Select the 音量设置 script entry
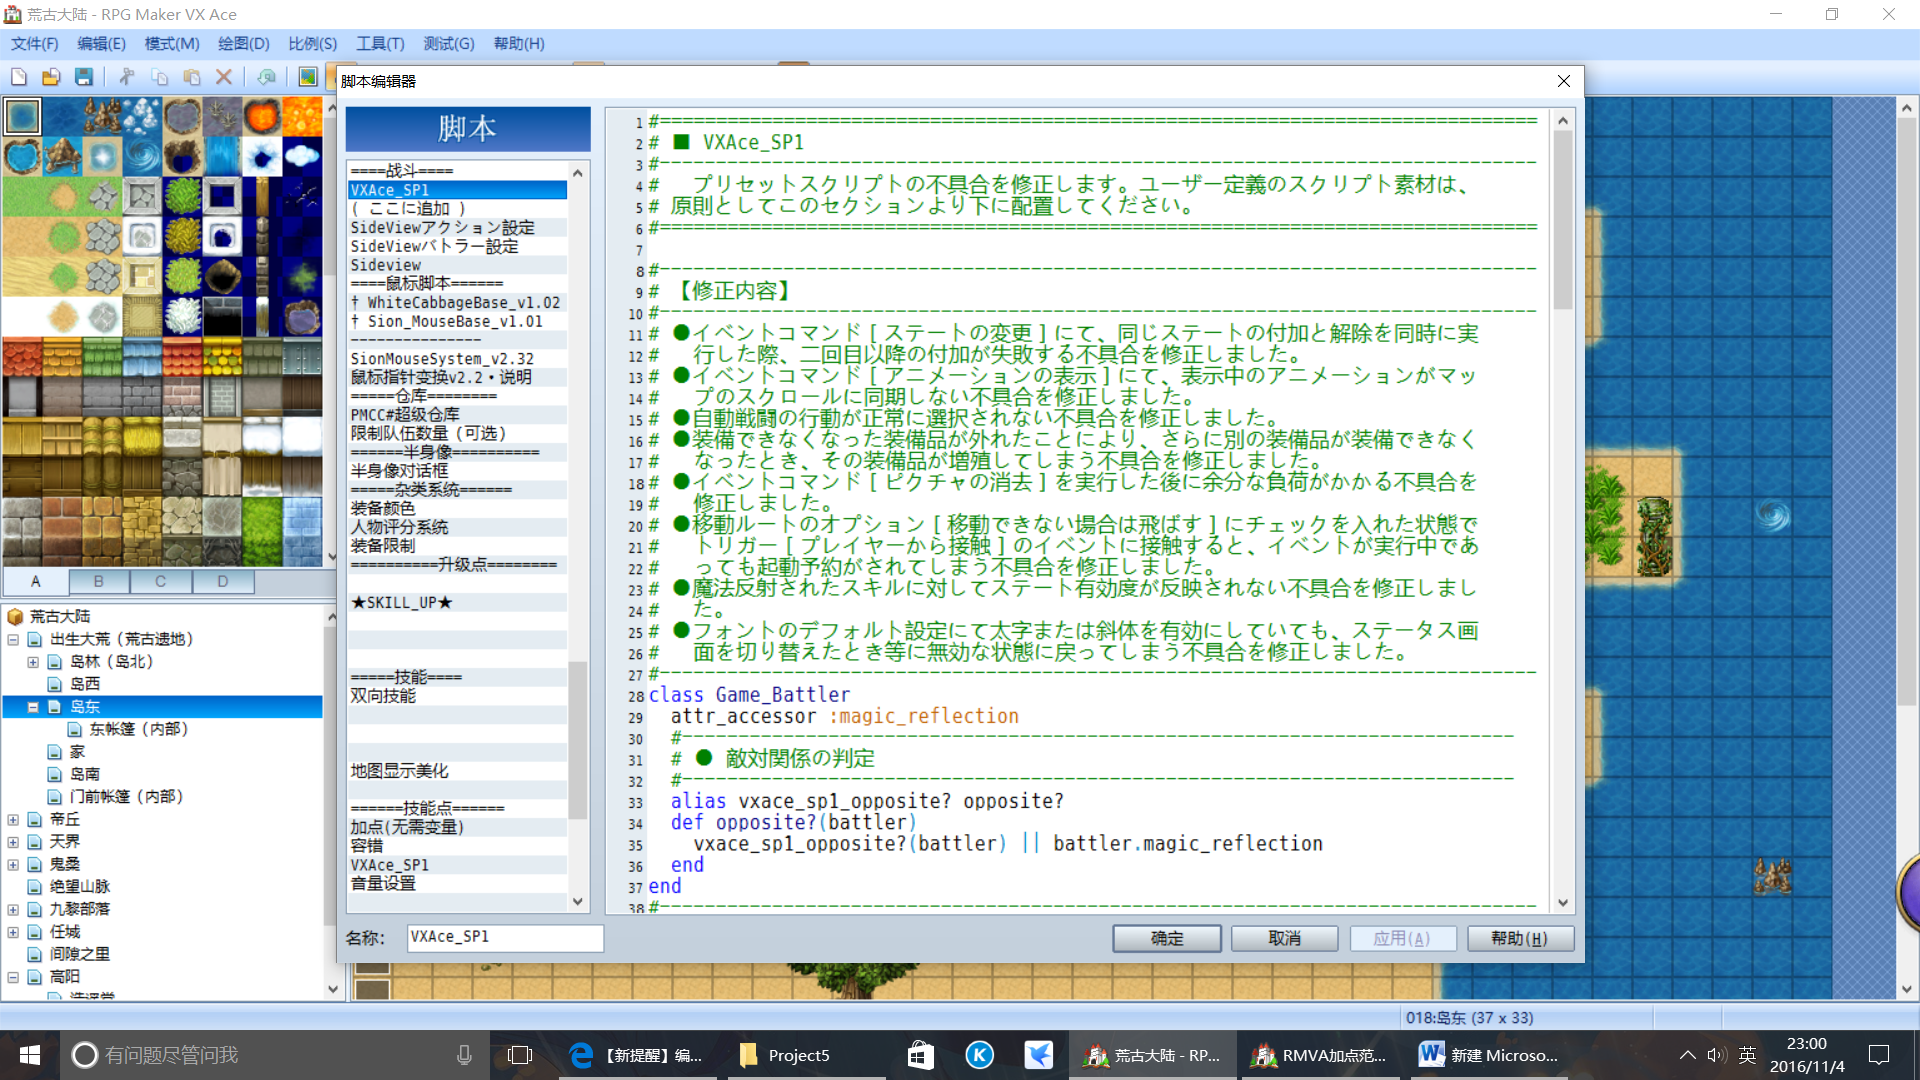The image size is (1920, 1080). point(457,884)
